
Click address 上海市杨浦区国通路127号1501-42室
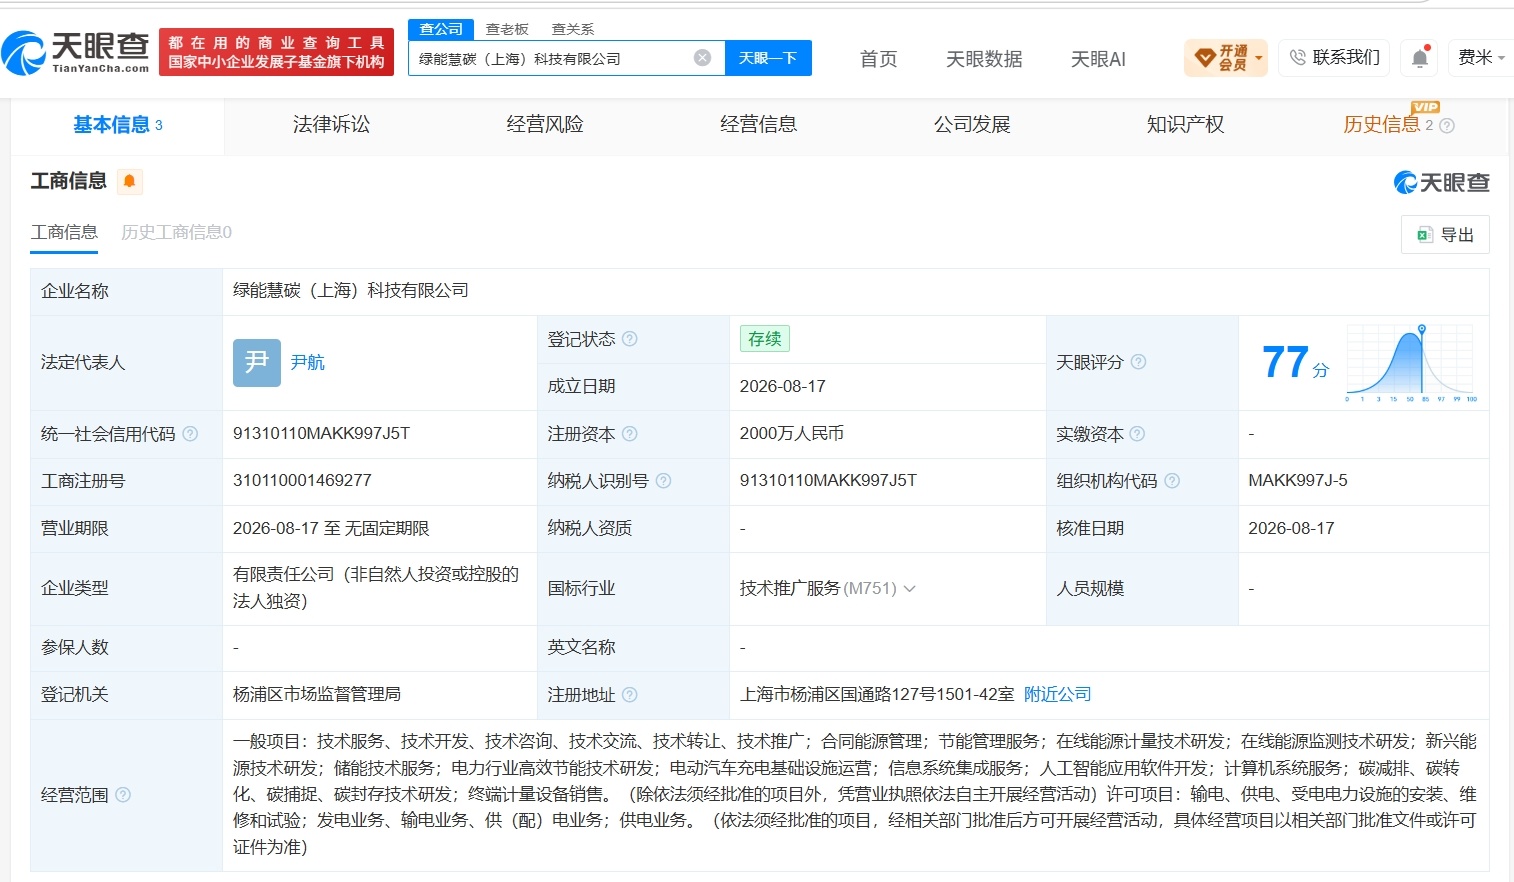coord(877,694)
